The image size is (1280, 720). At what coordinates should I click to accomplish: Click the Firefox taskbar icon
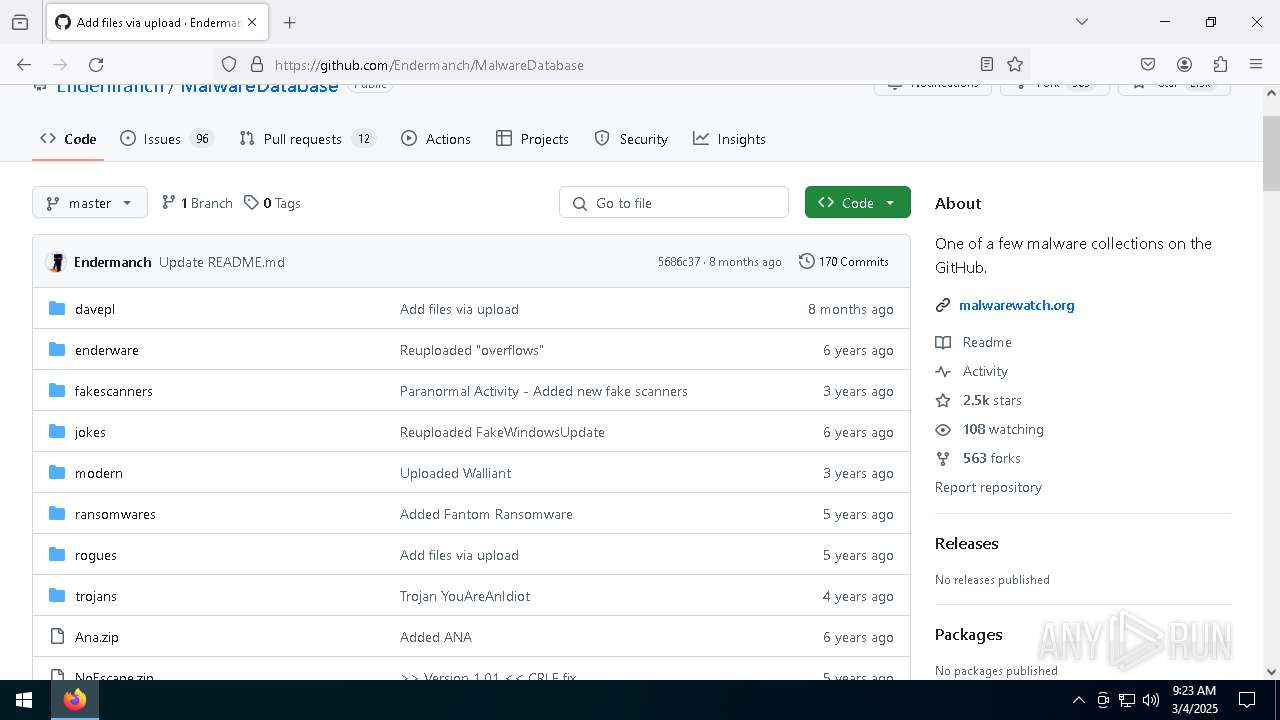(x=75, y=700)
